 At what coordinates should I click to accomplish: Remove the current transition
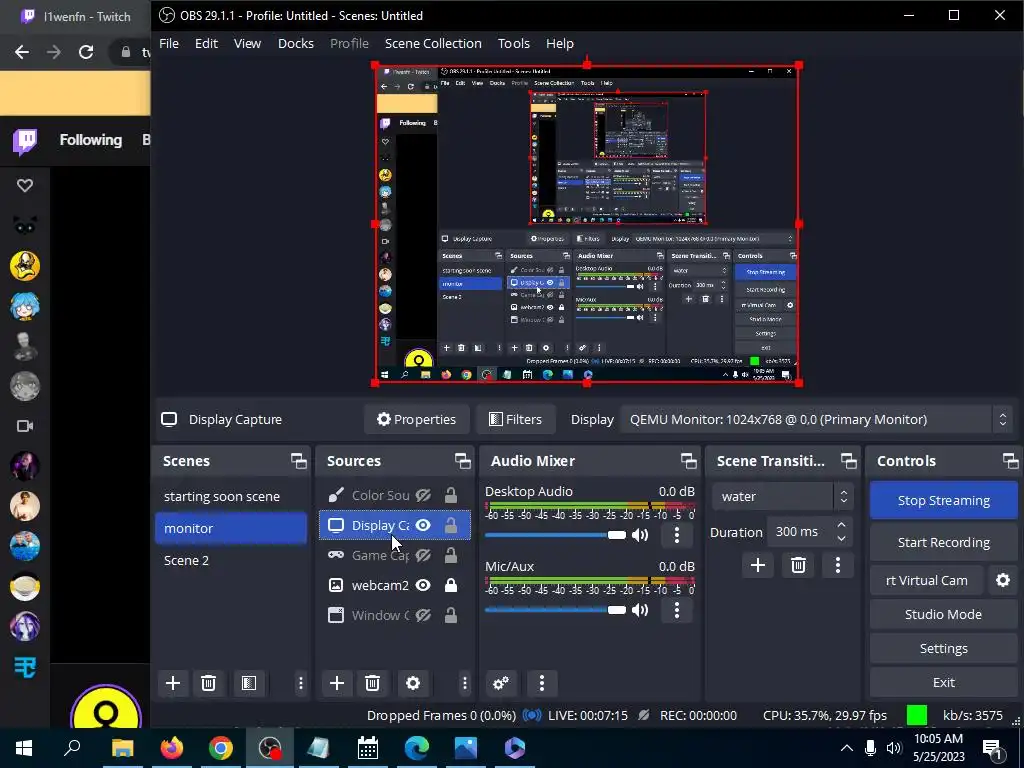tap(798, 565)
